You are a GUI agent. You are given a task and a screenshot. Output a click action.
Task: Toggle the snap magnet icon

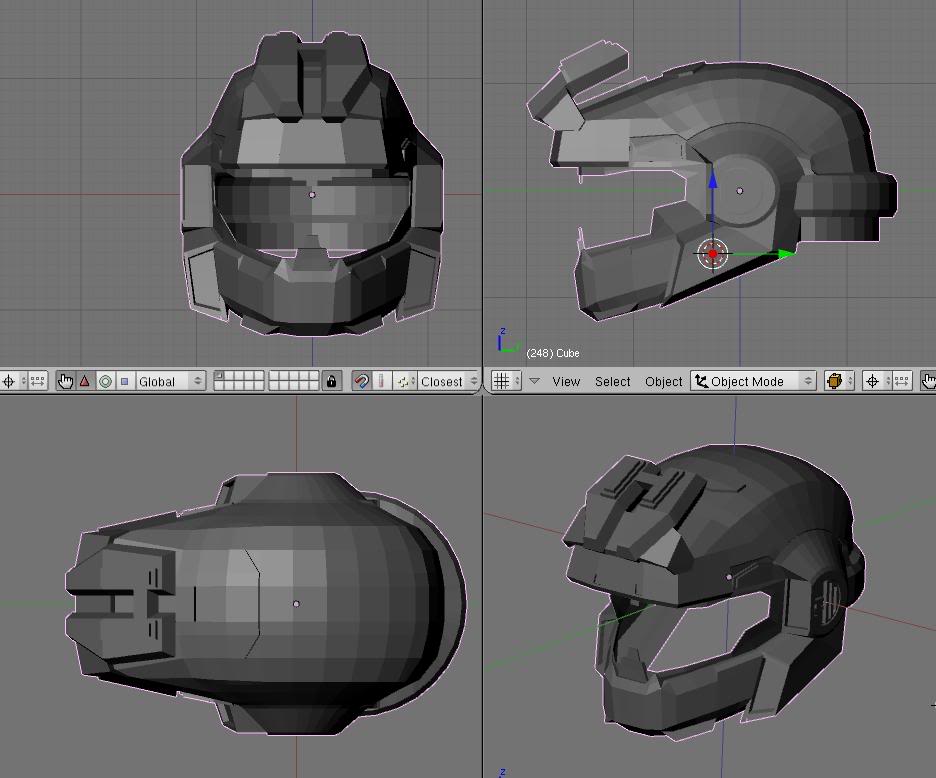361,381
